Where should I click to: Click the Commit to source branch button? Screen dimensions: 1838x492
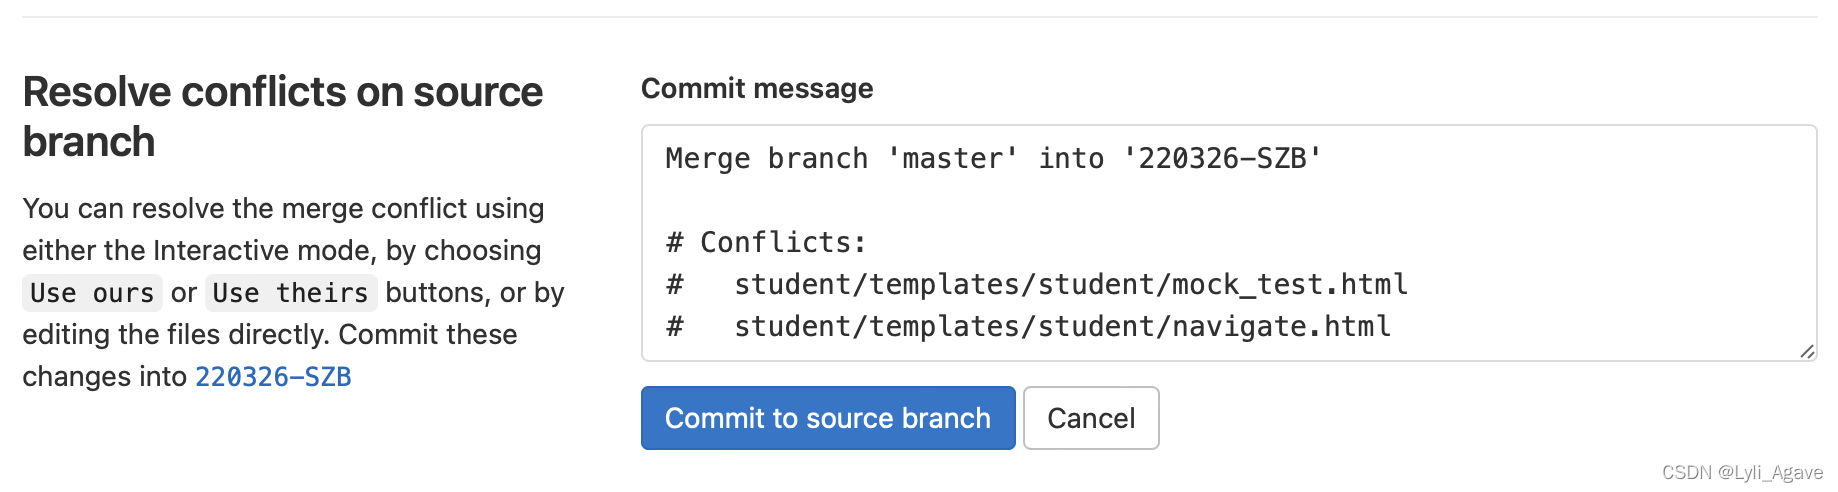[828, 418]
